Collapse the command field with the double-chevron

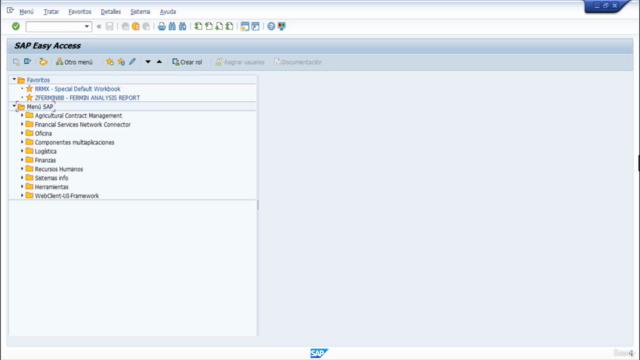tap(99, 27)
